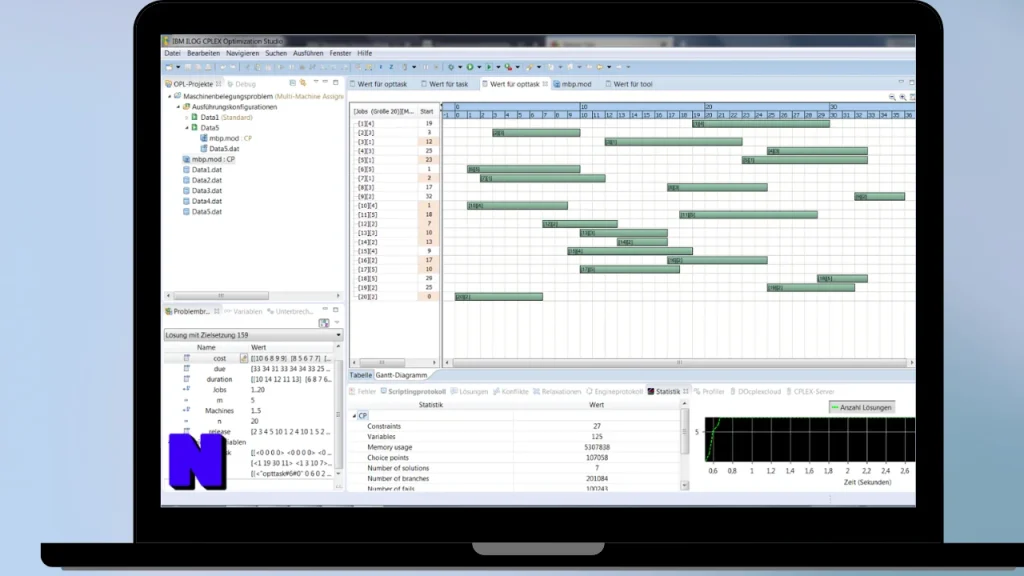
Task: Switch to the mbp.mod editor tab
Action: pos(572,84)
